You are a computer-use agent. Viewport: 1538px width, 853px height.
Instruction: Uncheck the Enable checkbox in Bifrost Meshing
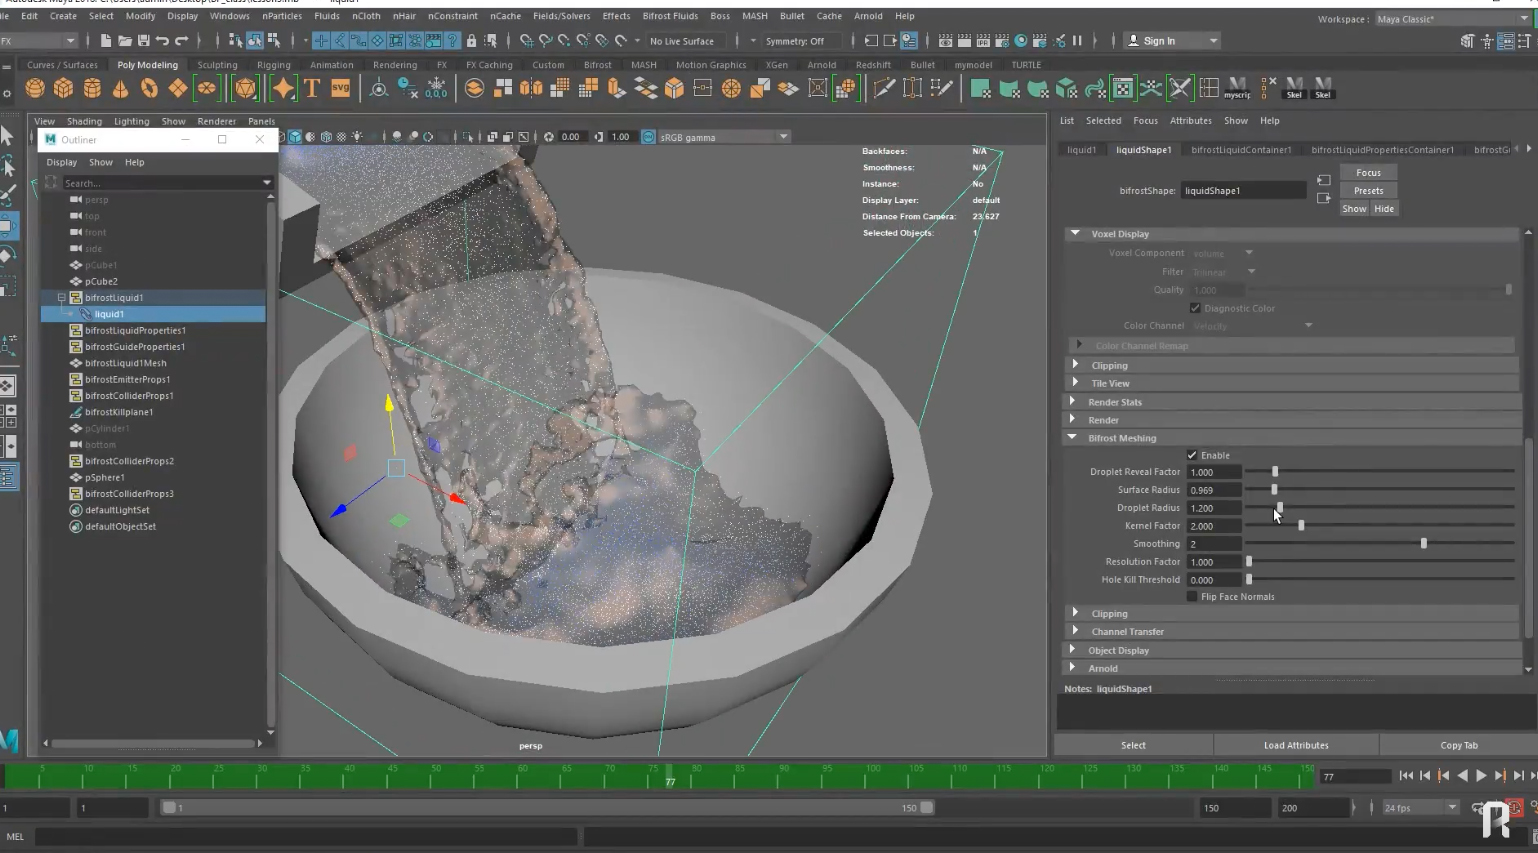[1192, 455]
